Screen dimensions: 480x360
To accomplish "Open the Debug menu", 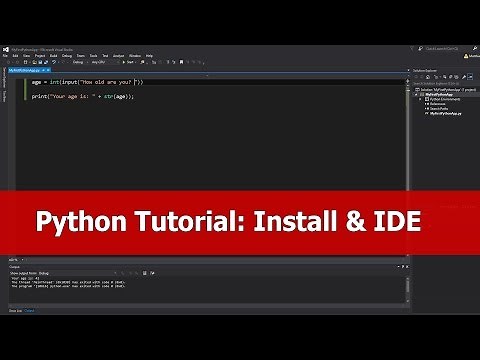I will pos(67,56).
